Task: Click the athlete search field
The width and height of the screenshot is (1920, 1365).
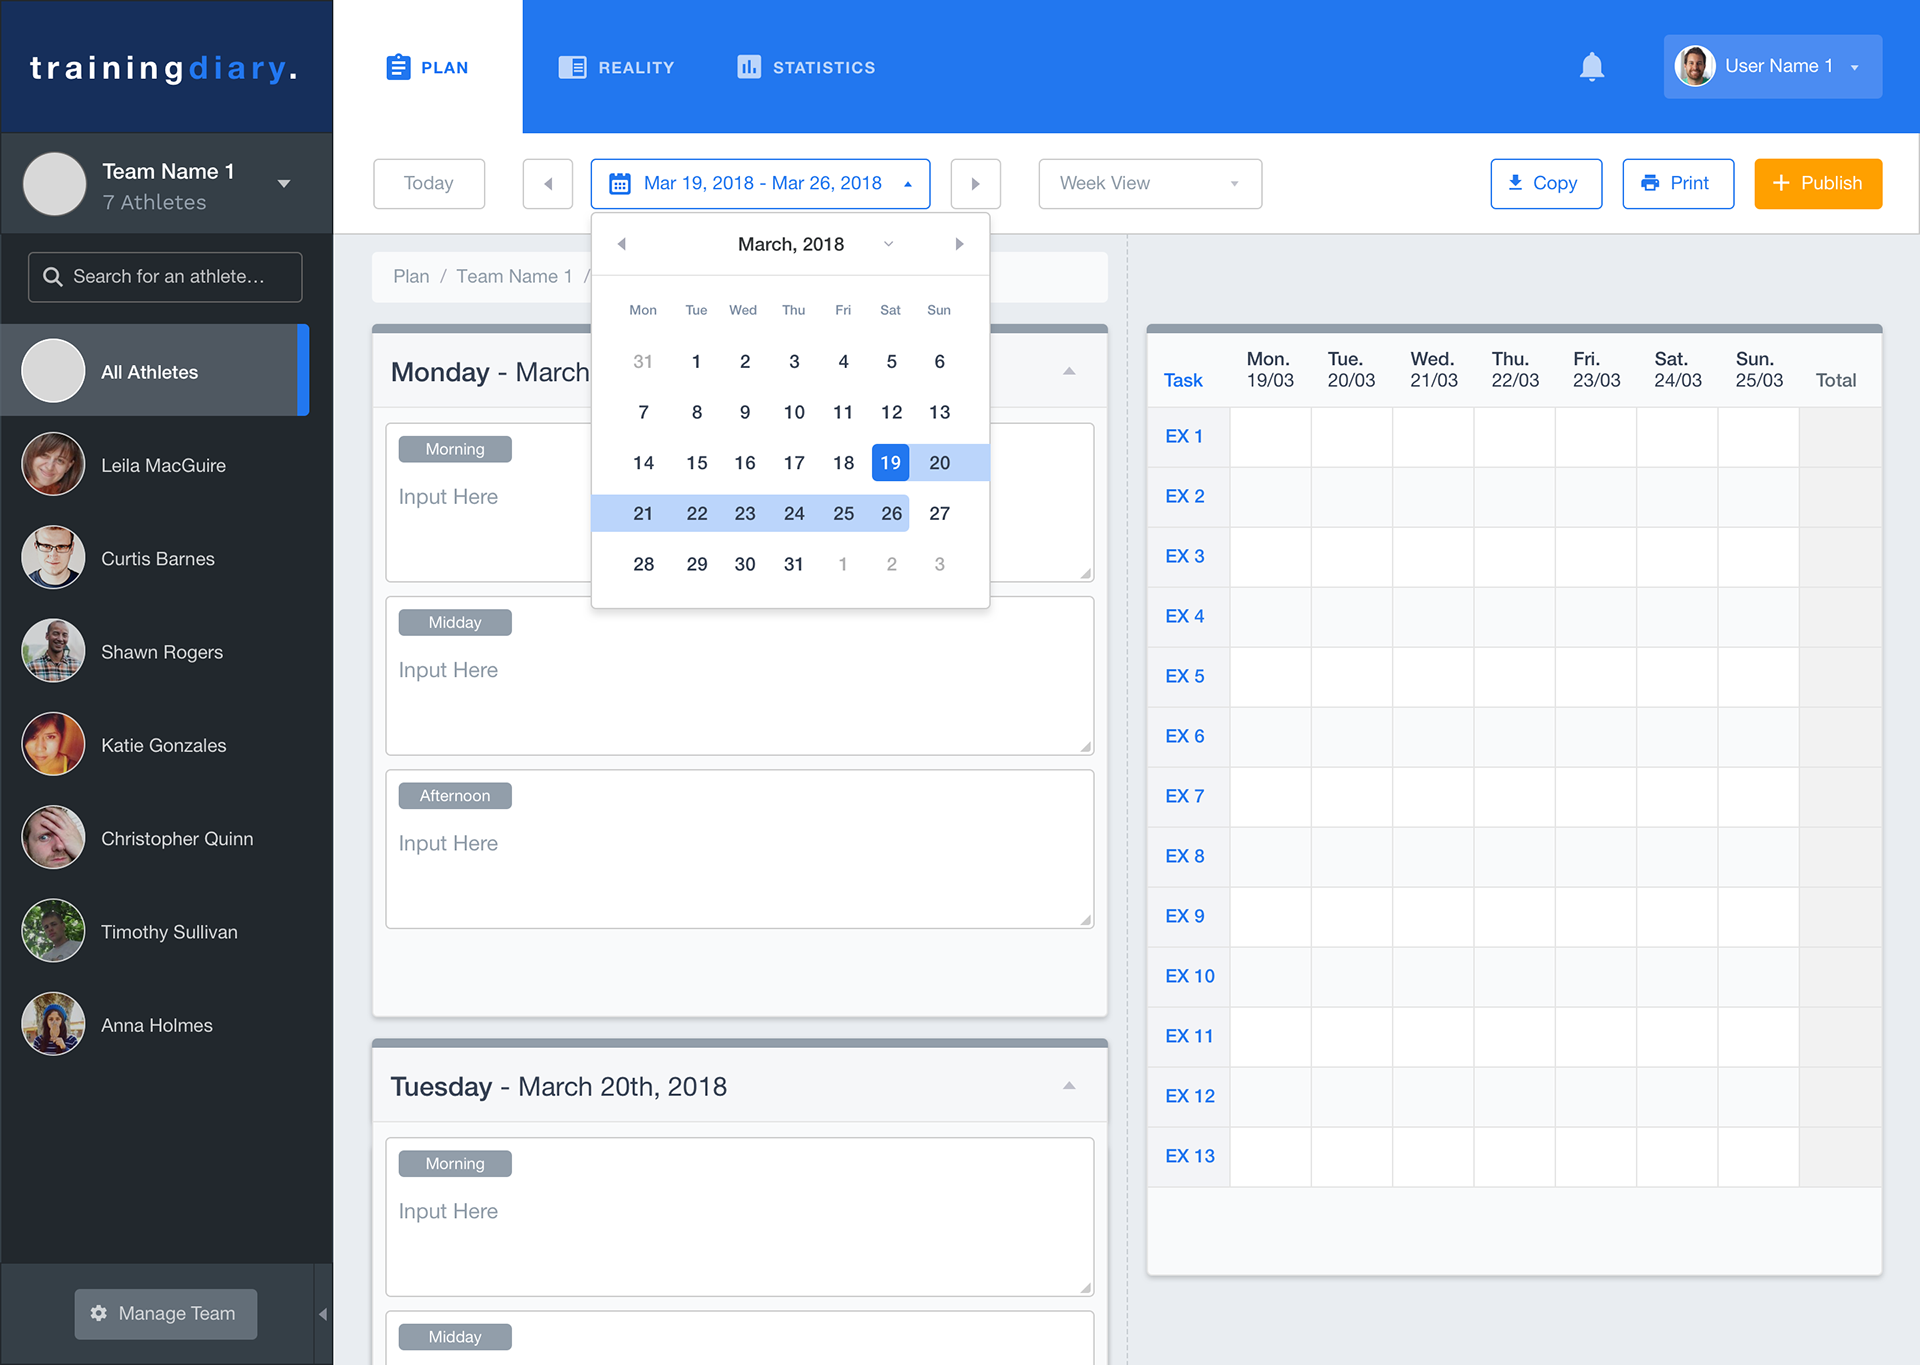Action: (x=165, y=277)
